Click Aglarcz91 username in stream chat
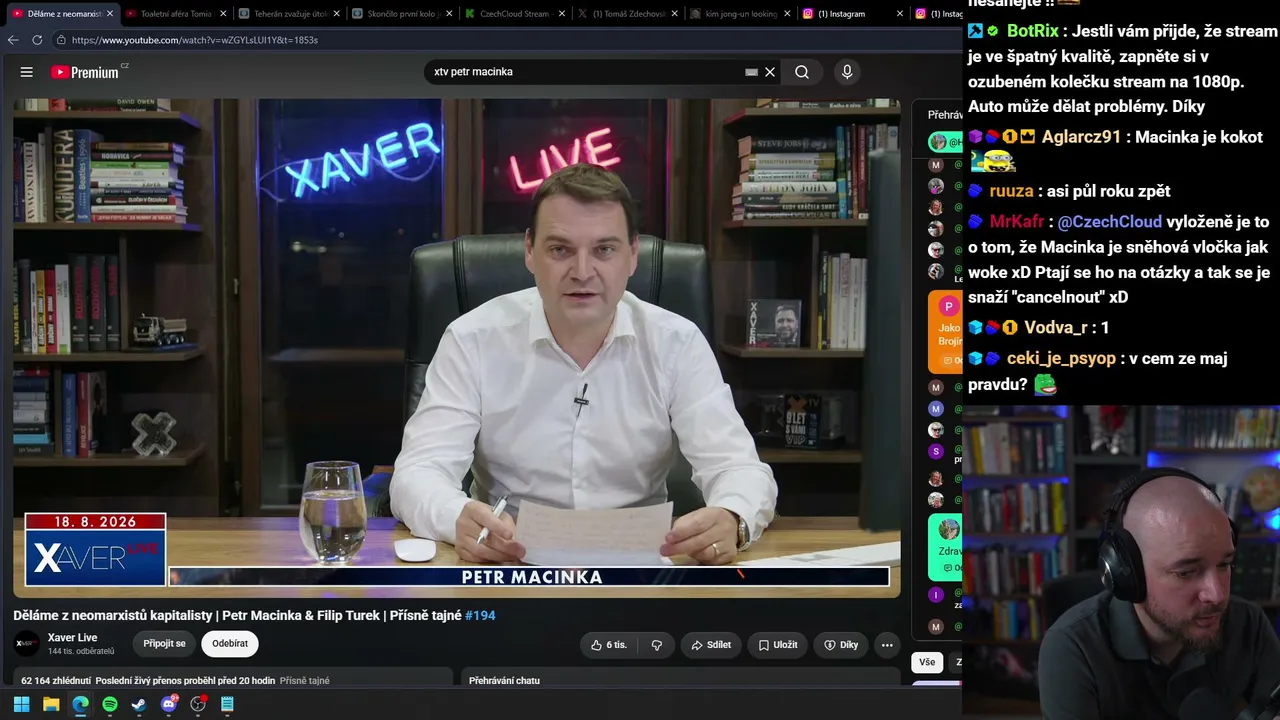1280x720 pixels. [x=1081, y=137]
